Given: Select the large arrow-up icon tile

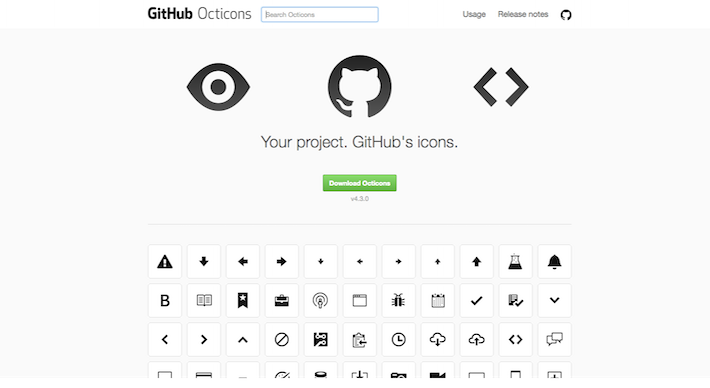Looking at the screenshot, I should click(x=476, y=262).
